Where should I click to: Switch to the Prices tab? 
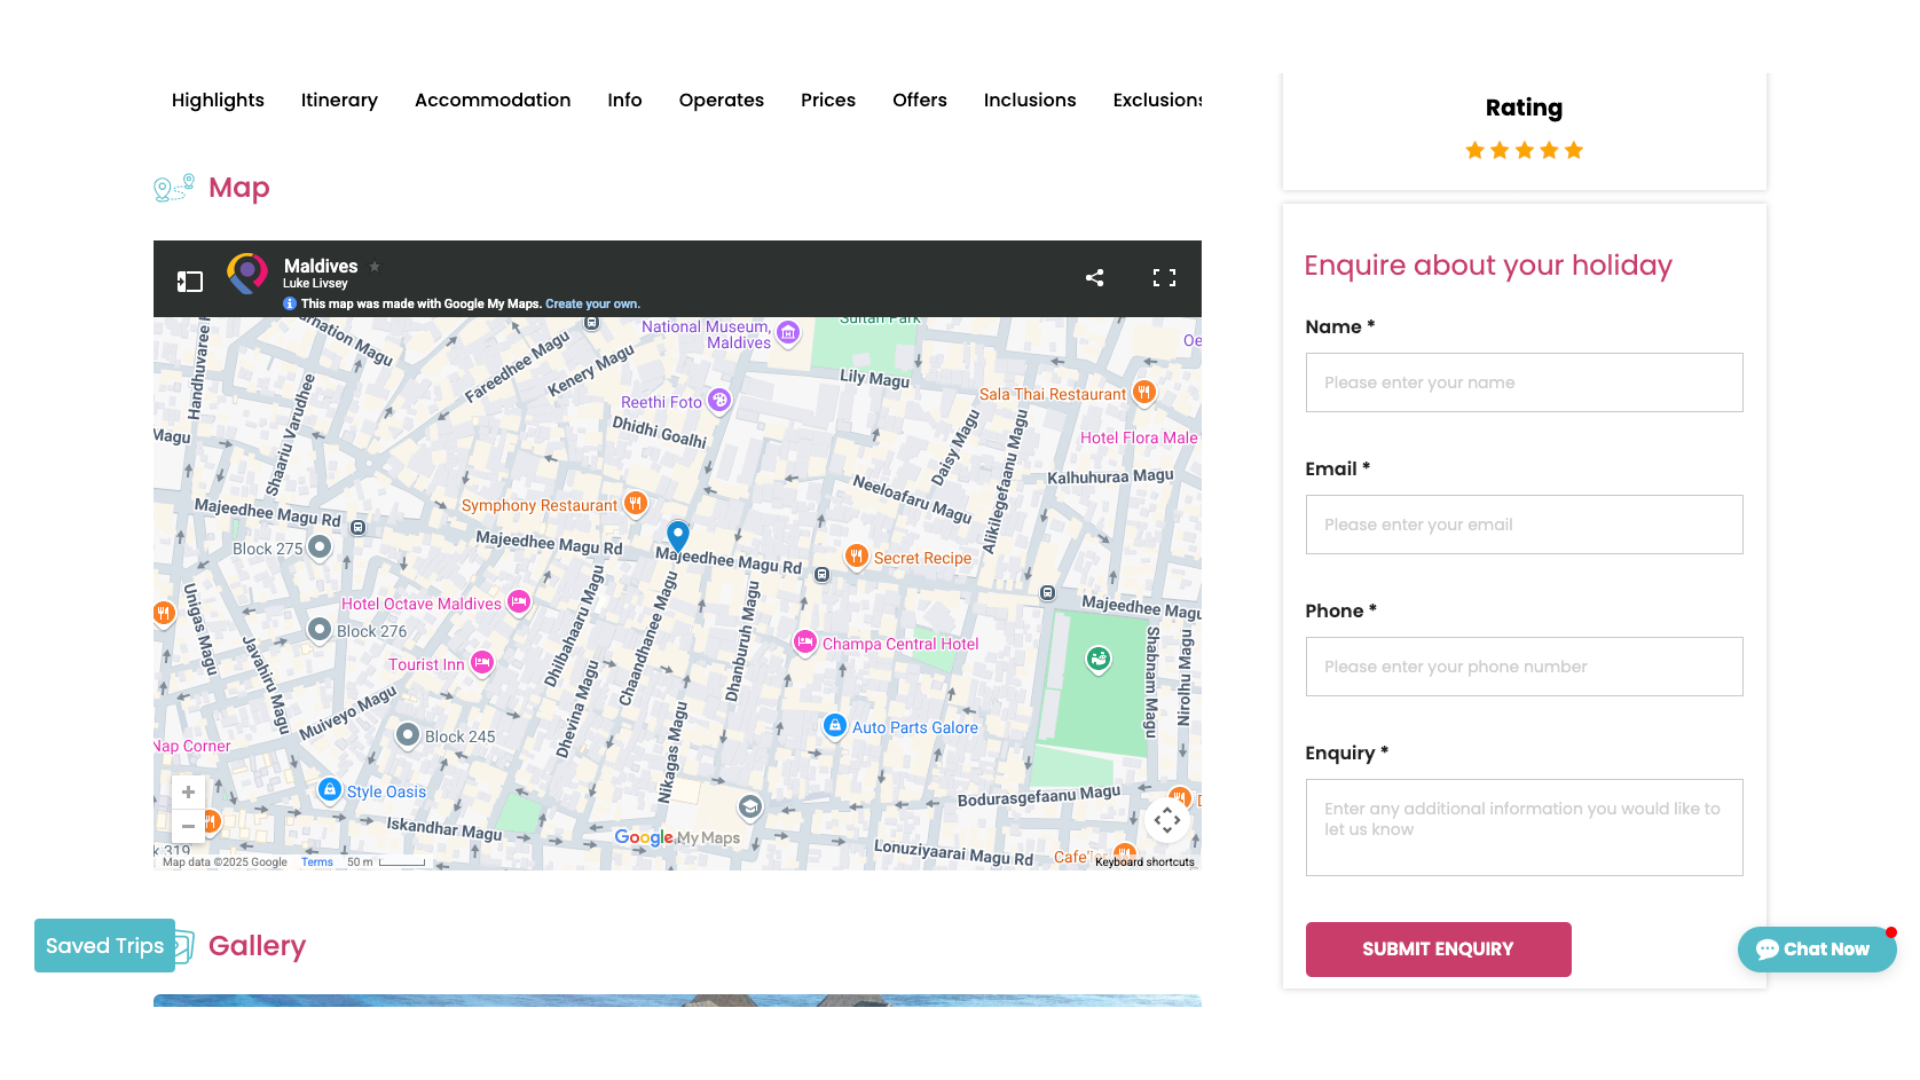point(828,100)
